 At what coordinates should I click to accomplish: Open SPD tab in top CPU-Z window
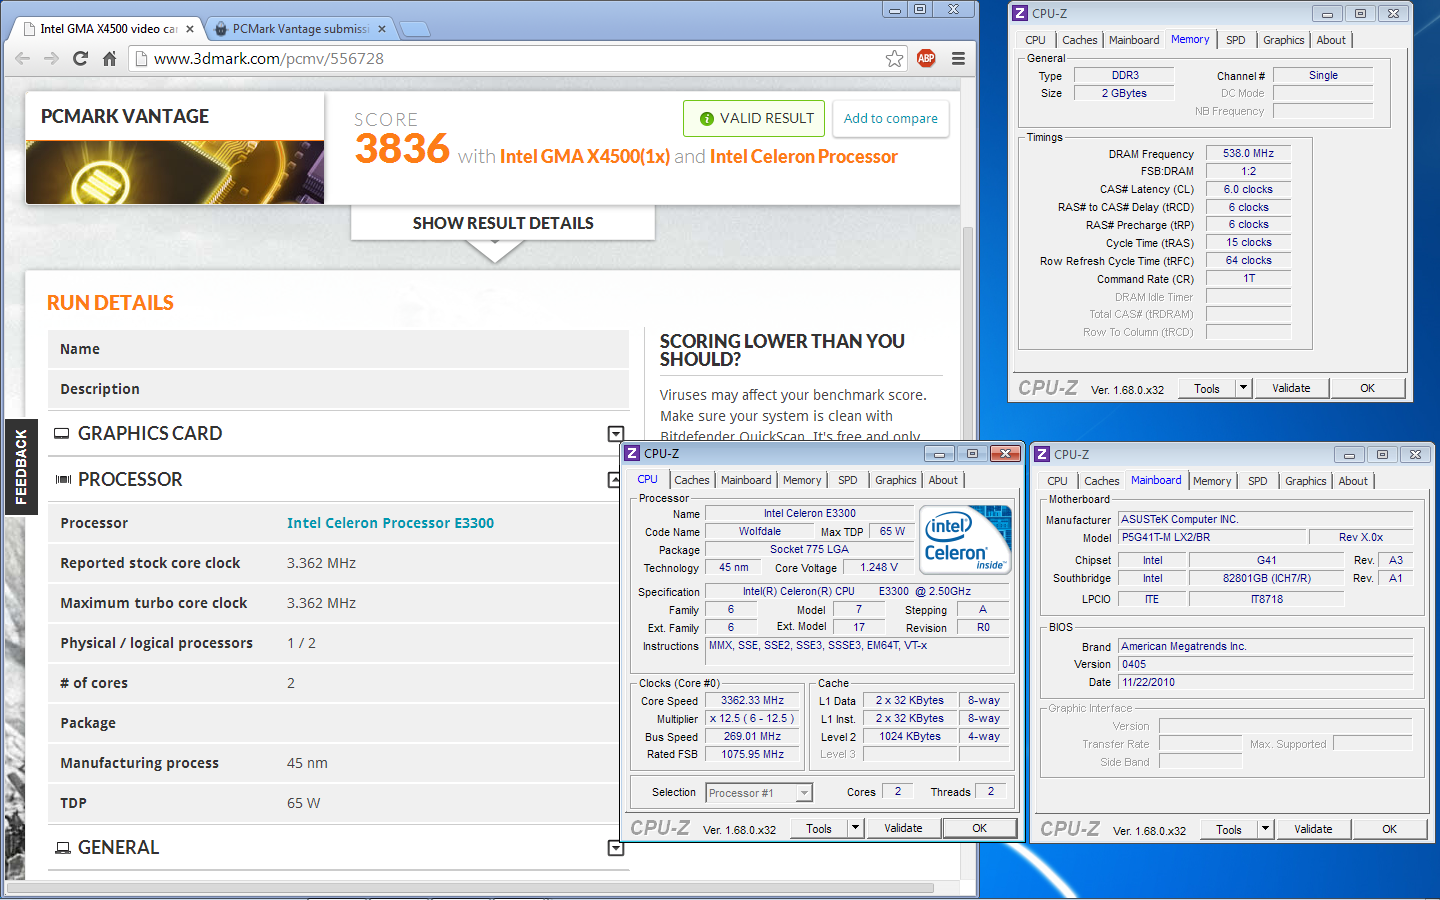coord(1236,40)
